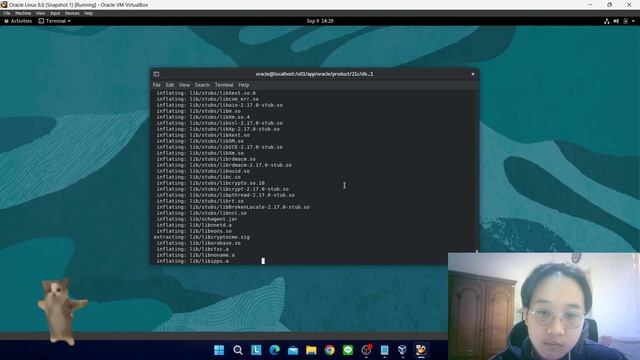Viewport: 640px width, 360px height.
Task: Open terminal Terminal menu
Action: (224, 85)
